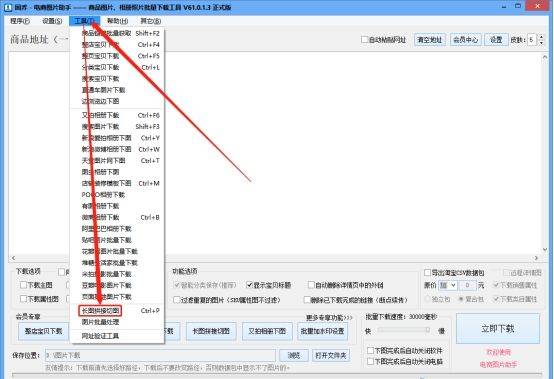Screen dimensions: 554x379
Task: Select 搜索宝贝下载 from Tools menu
Action: click(x=118, y=78)
